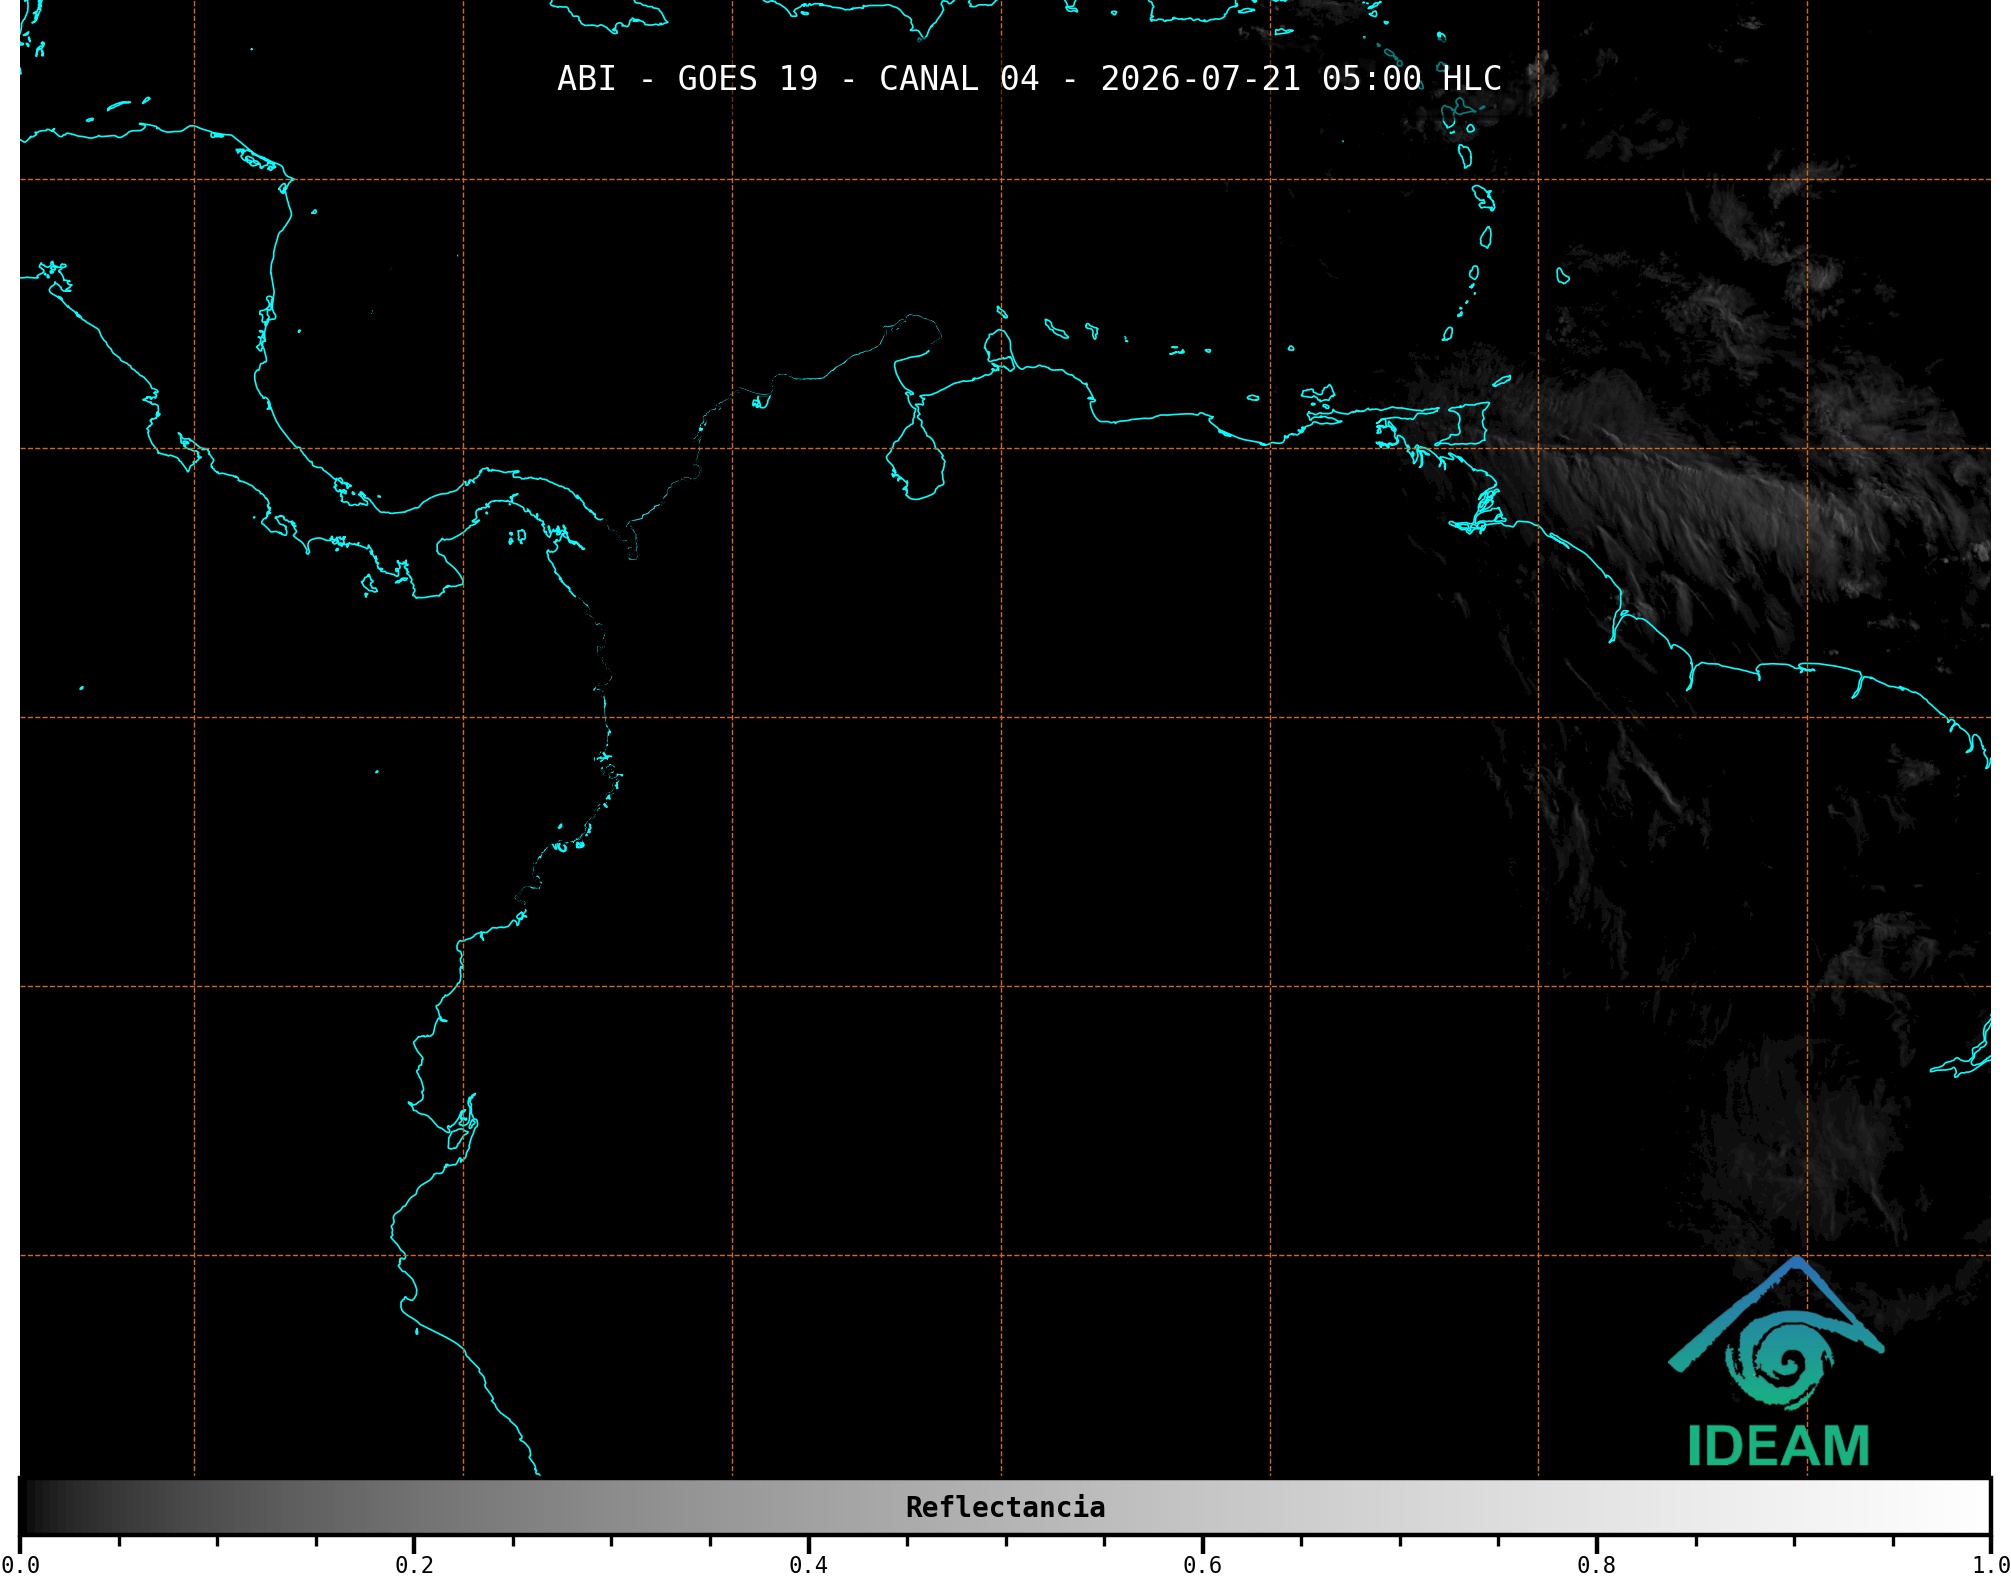Viewport: 2011px width, 1577px height.
Task: Click the 'Reflectancia' colorbar label
Action: (1005, 1507)
